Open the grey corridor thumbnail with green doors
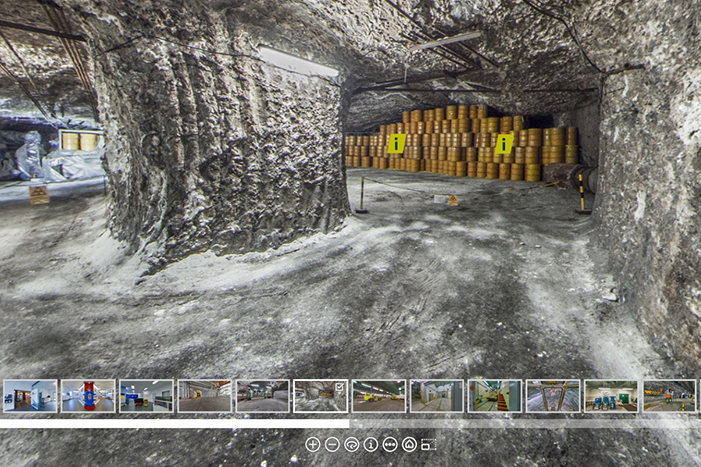The height and width of the screenshot is (467, 701). click(x=437, y=396)
